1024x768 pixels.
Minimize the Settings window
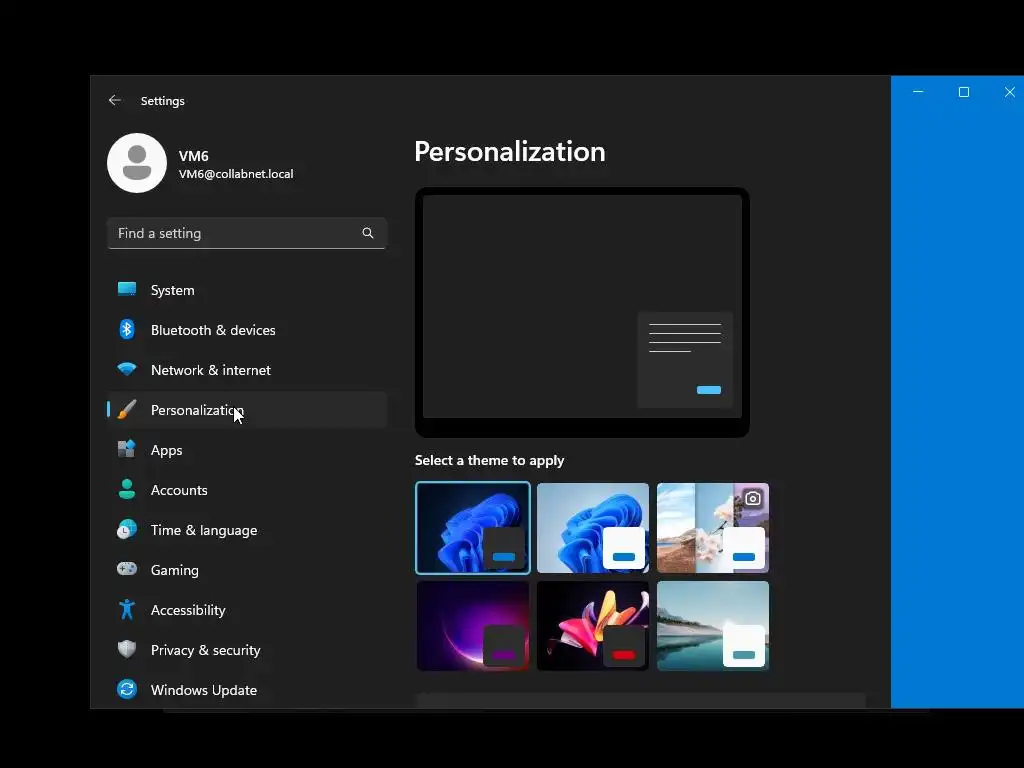(918, 92)
